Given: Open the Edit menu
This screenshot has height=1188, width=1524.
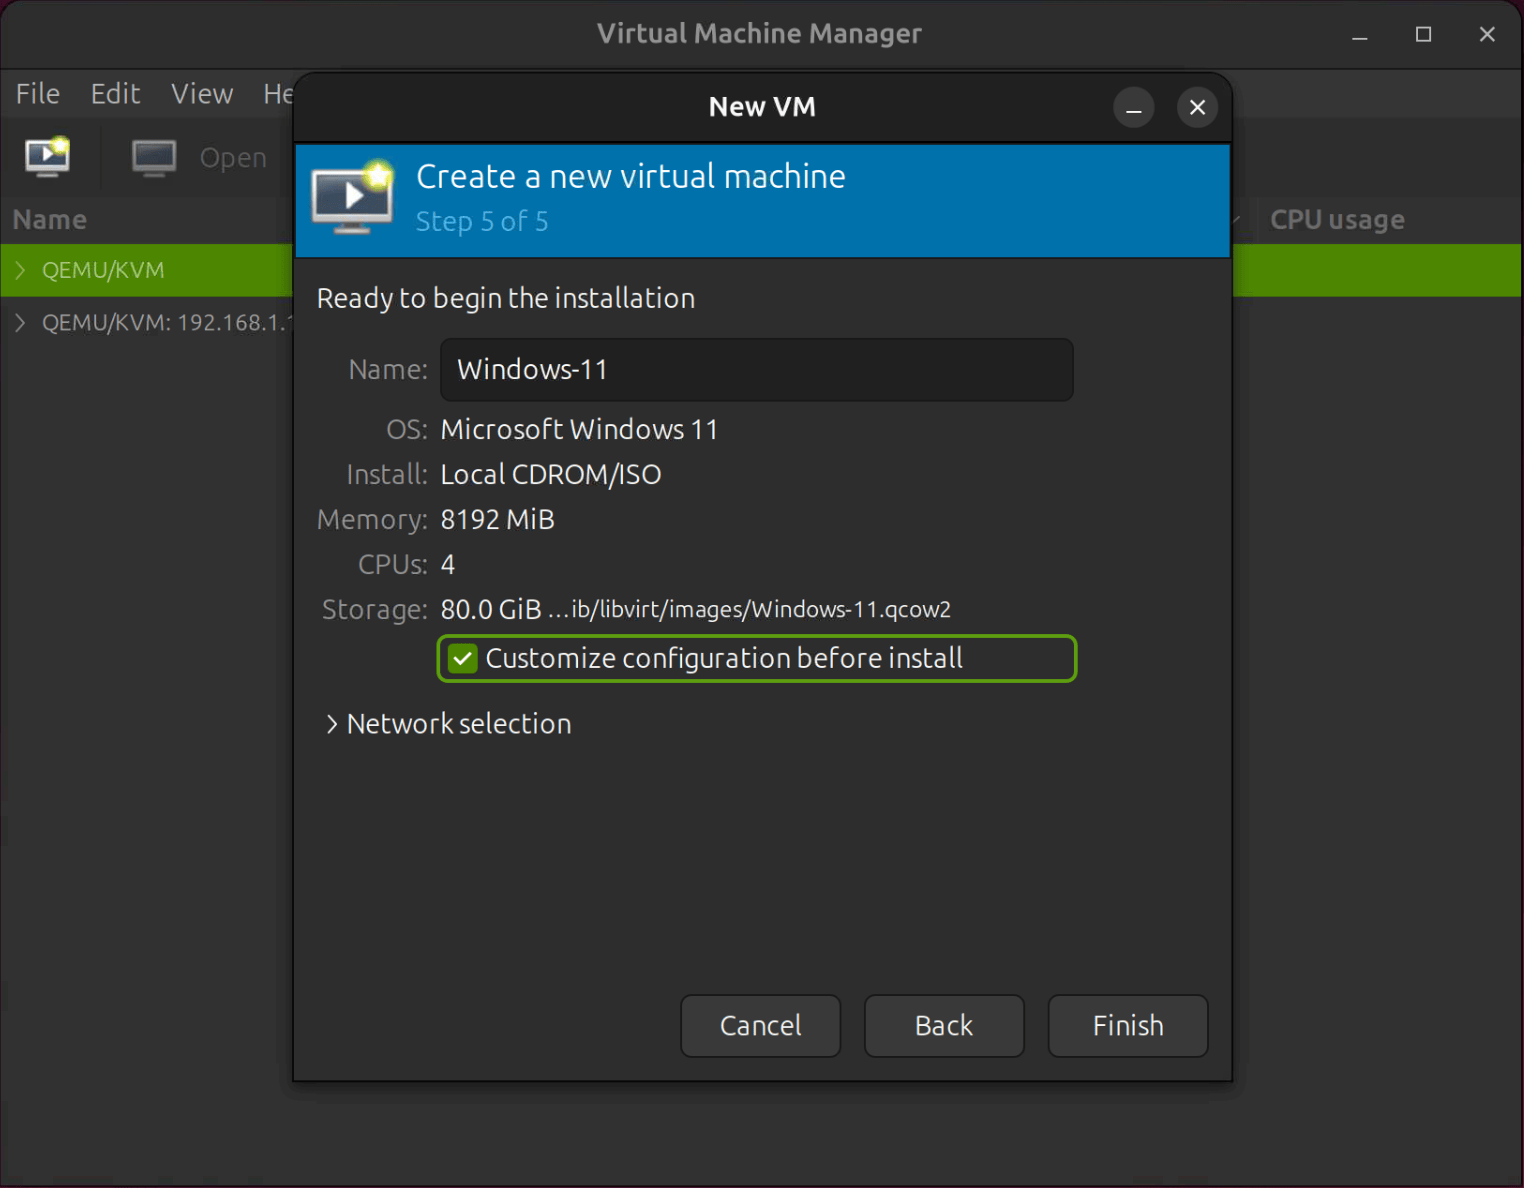Looking at the screenshot, I should (x=114, y=93).
